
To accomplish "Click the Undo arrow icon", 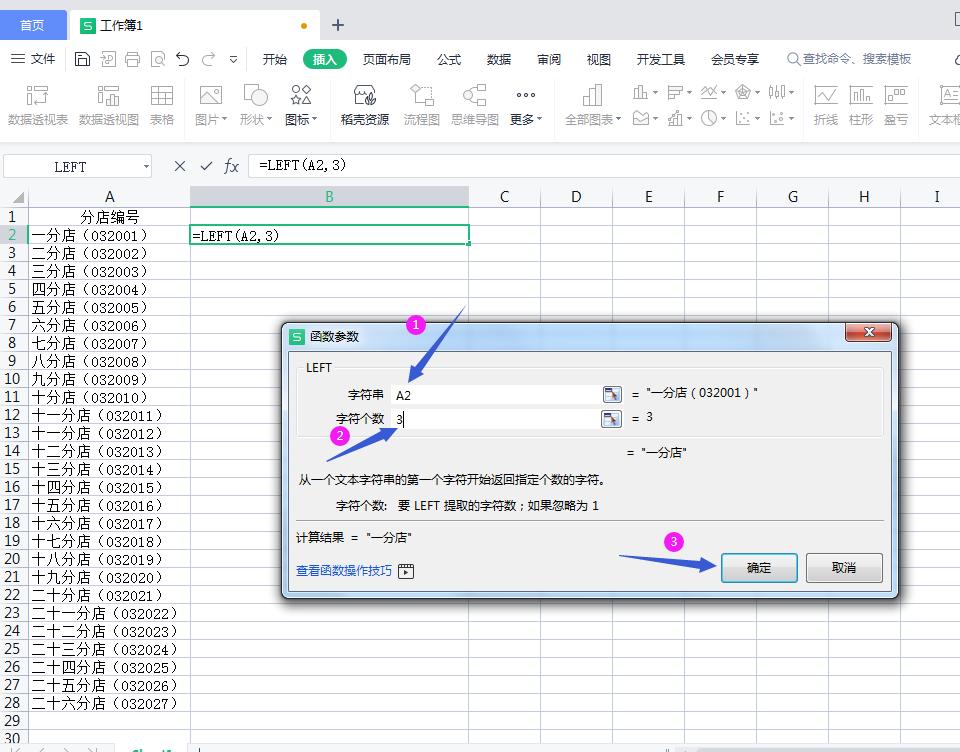I will click(x=182, y=59).
